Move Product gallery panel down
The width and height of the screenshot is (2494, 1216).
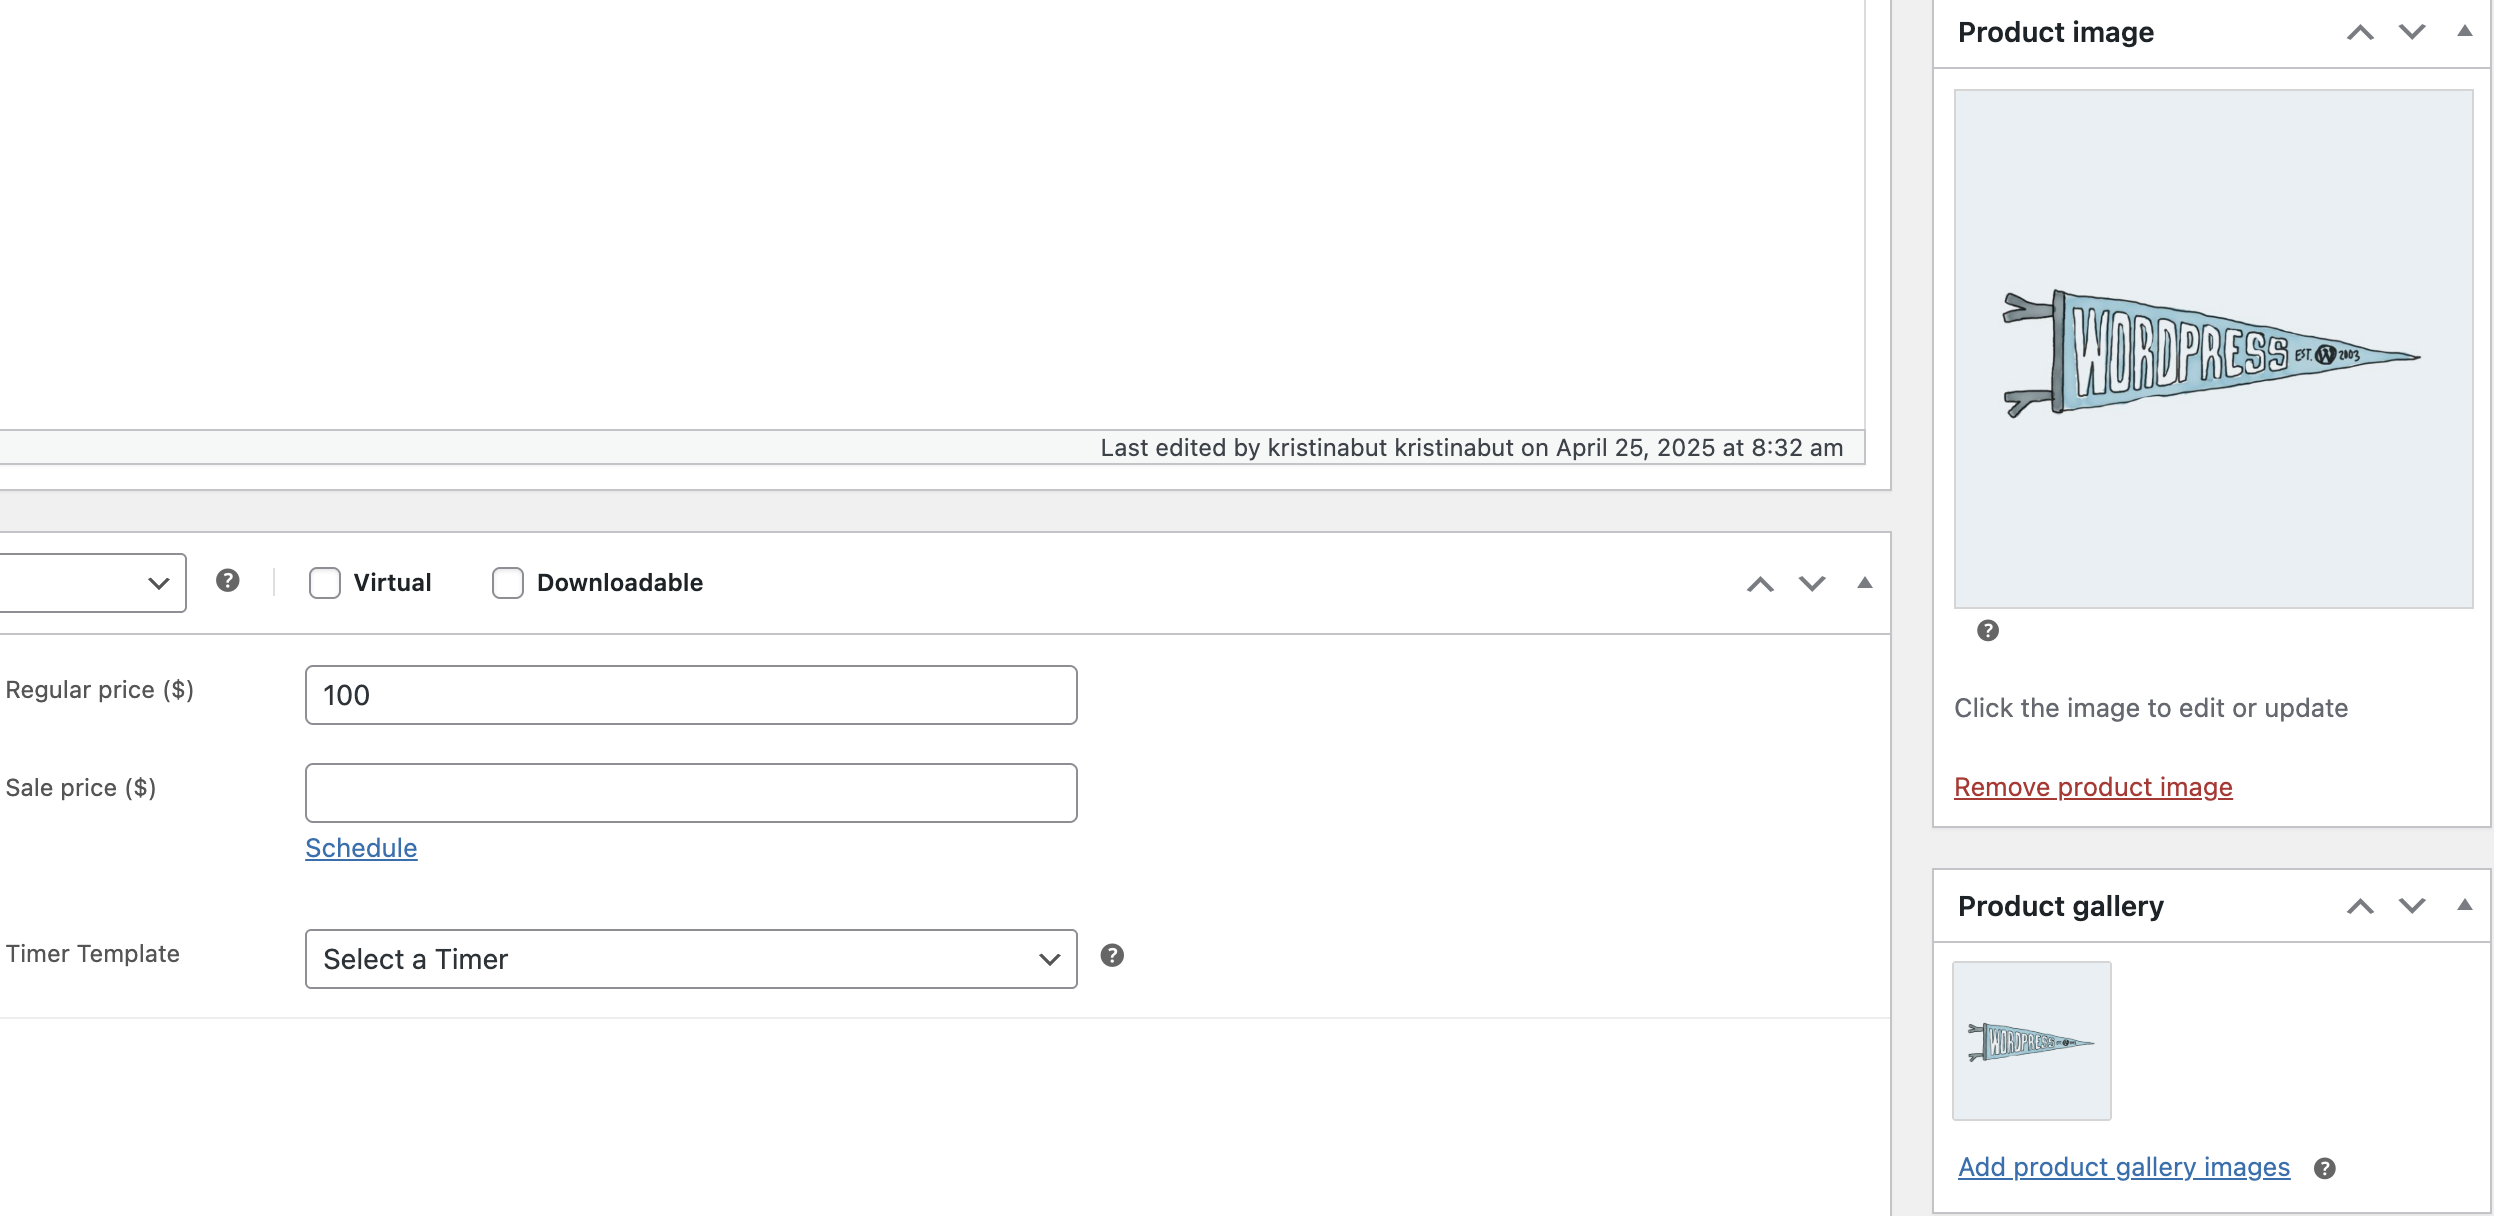[x=2412, y=907]
